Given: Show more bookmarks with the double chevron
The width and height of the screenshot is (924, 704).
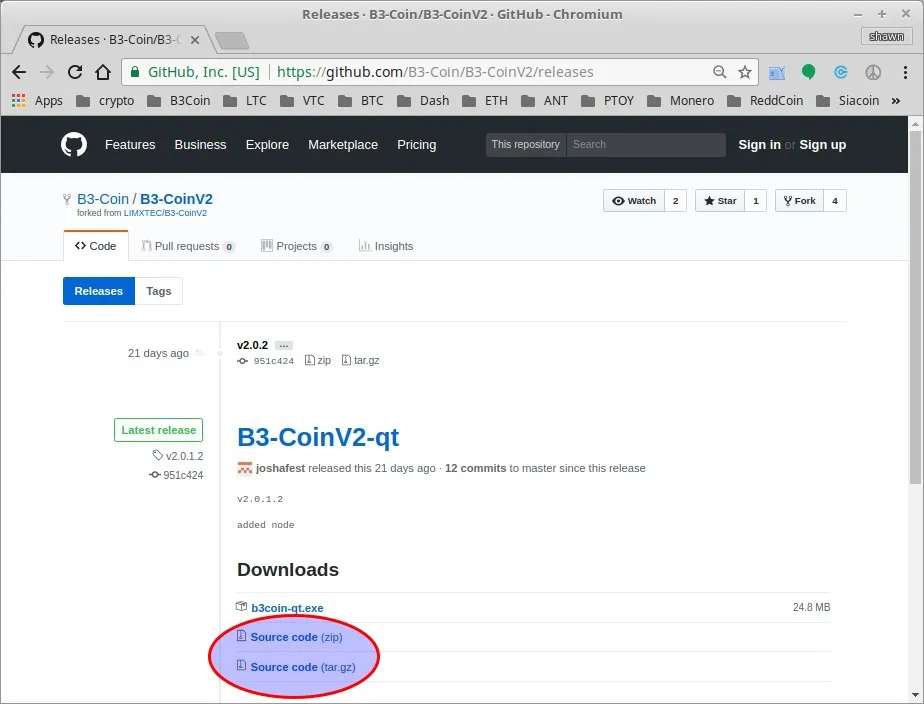Looking at the screenshot, I should 896,101.
